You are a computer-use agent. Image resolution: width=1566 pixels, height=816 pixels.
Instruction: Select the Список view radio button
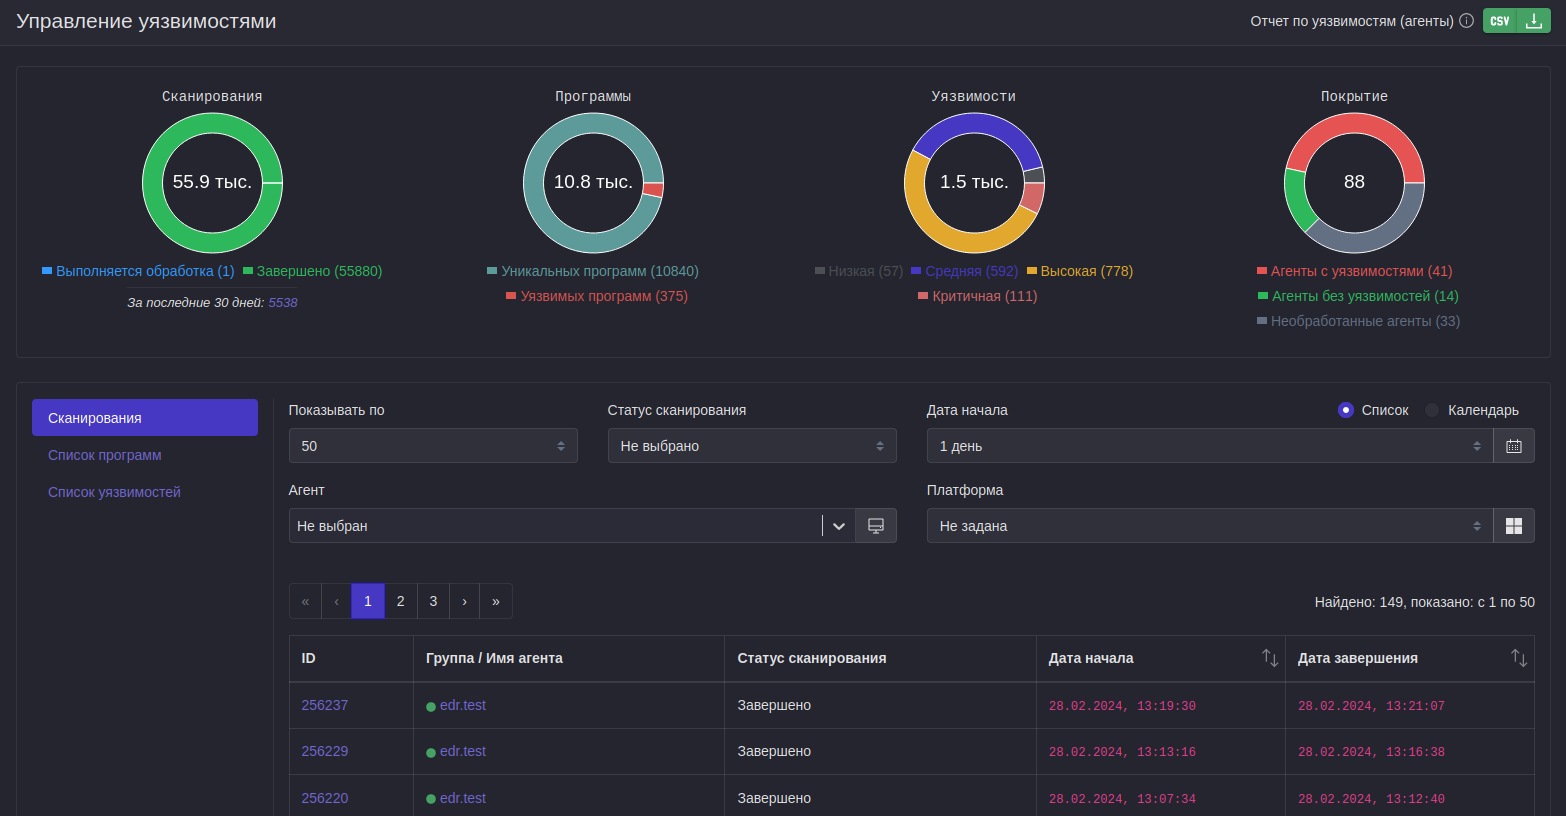pos(1346,410)
